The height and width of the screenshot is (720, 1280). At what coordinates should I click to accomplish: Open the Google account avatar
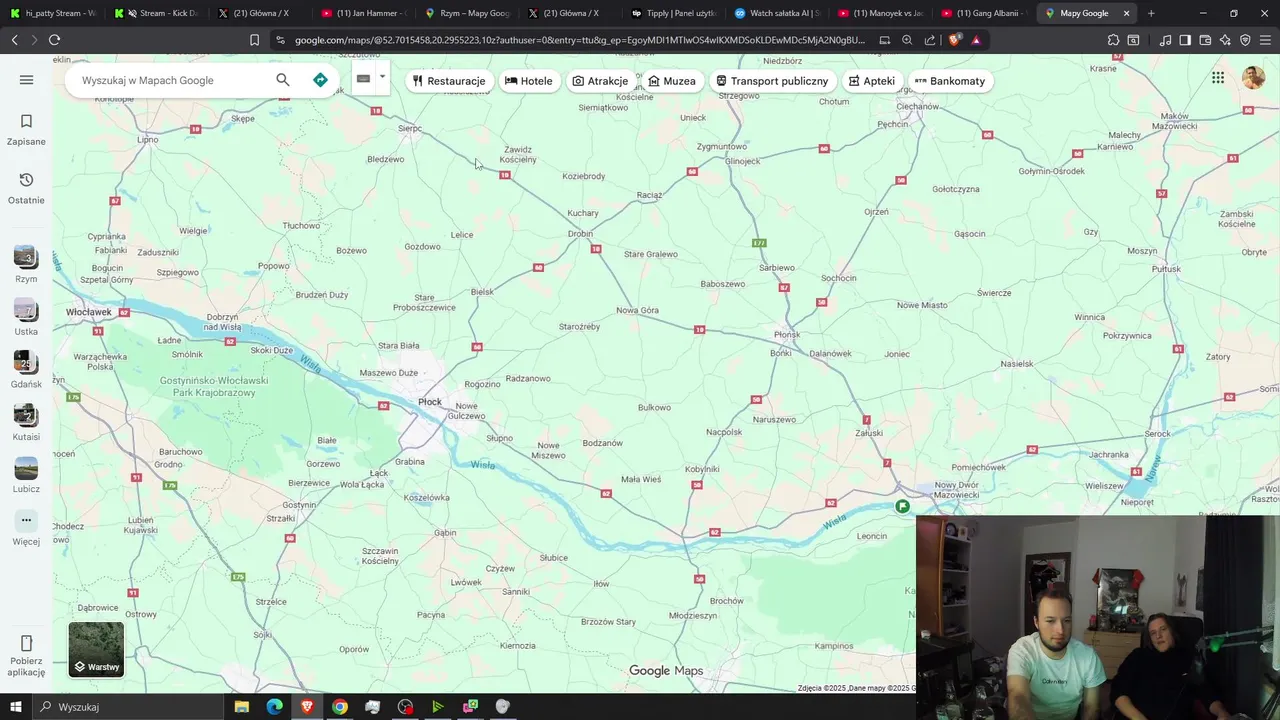pos(1253,78)
